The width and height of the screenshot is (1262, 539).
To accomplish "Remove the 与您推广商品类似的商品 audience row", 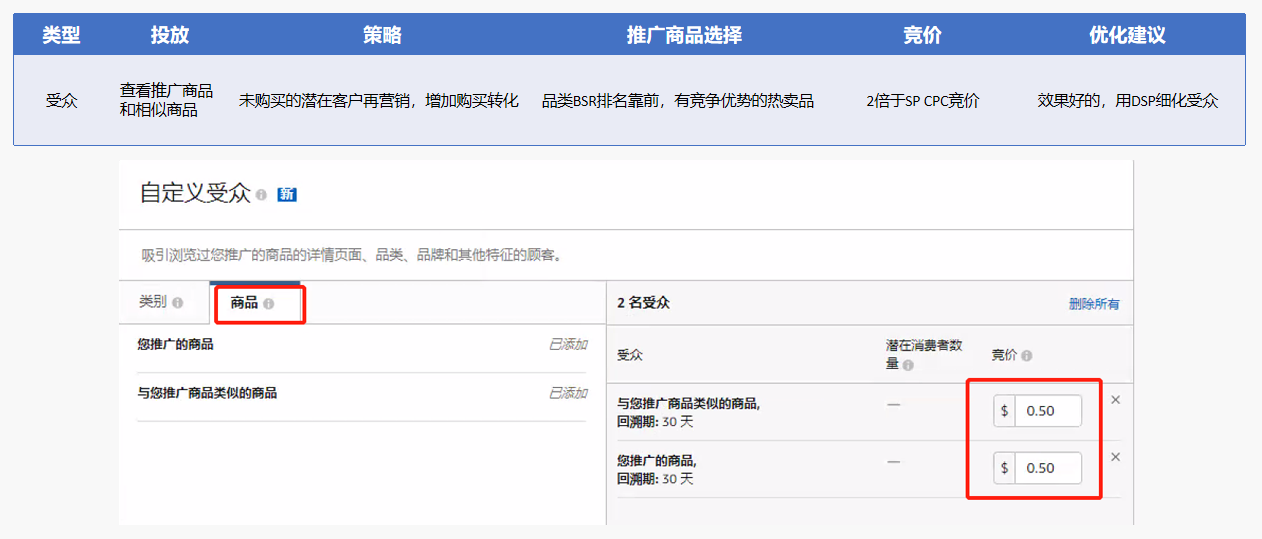I will (1116, 400).
